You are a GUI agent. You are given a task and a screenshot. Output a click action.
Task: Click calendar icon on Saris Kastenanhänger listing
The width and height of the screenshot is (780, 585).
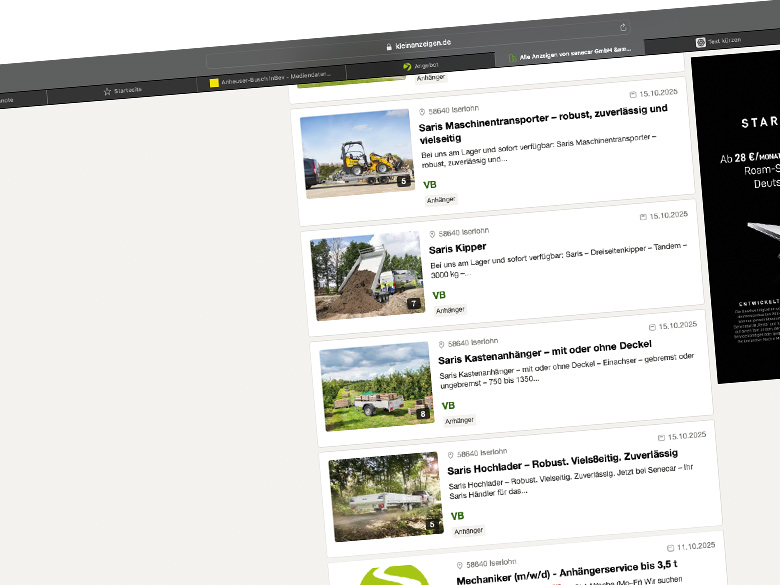pyautogui.click(x=652, y=326)
